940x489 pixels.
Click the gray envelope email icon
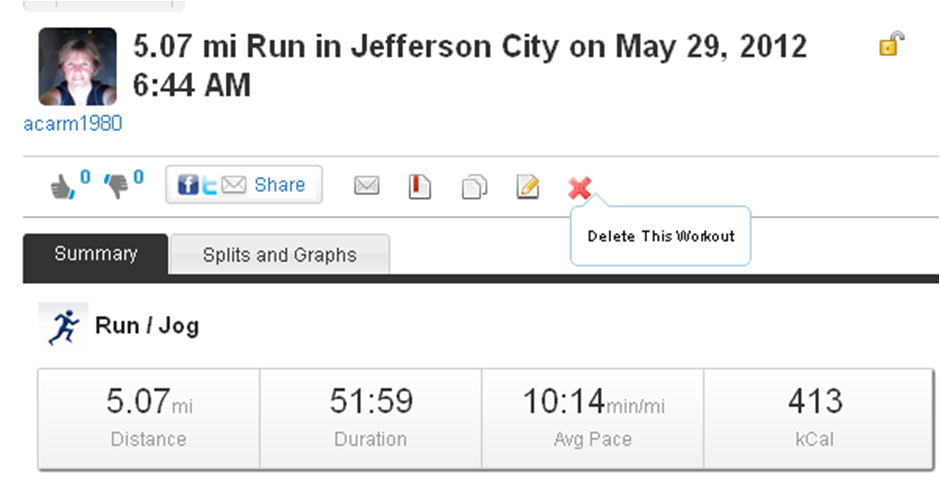point(367,186)
